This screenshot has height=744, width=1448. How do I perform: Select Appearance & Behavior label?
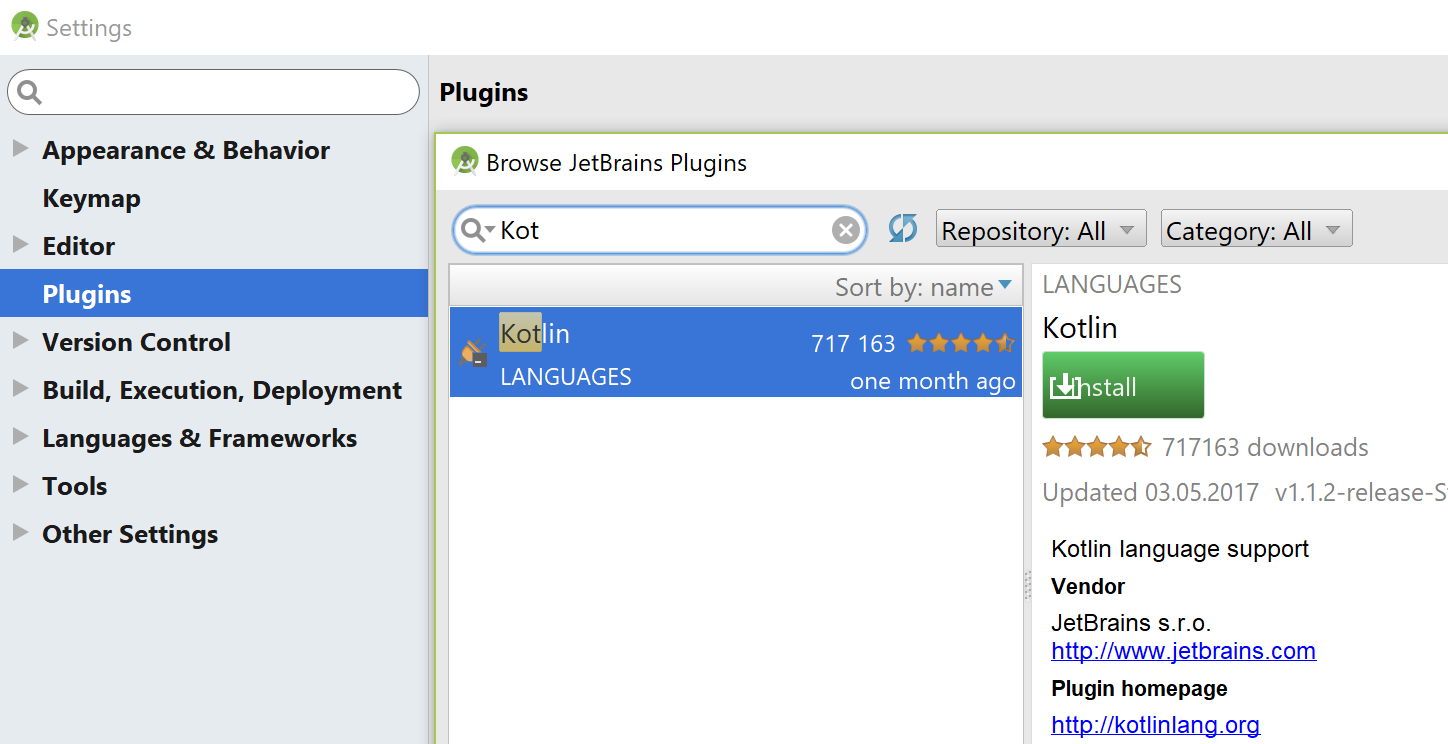click(x=186, y=150)
